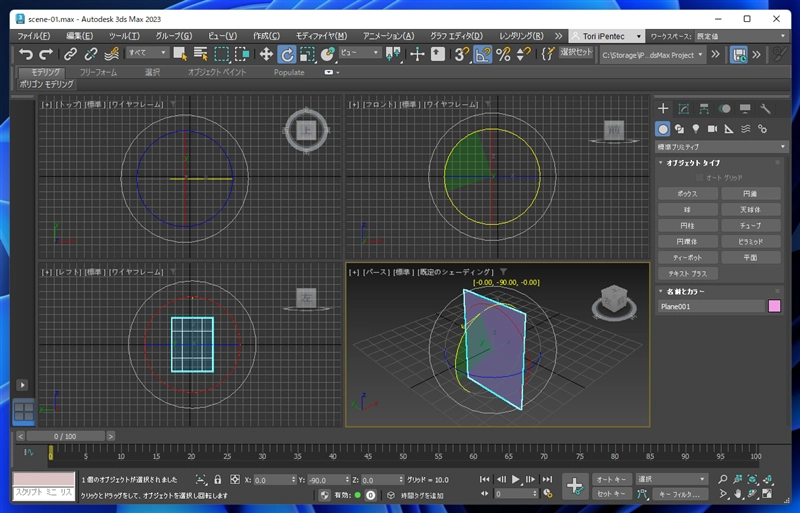The image size is (800, 513).
Task: Select the Bind to Space Warp tool
Action: (x=111, y=54)
